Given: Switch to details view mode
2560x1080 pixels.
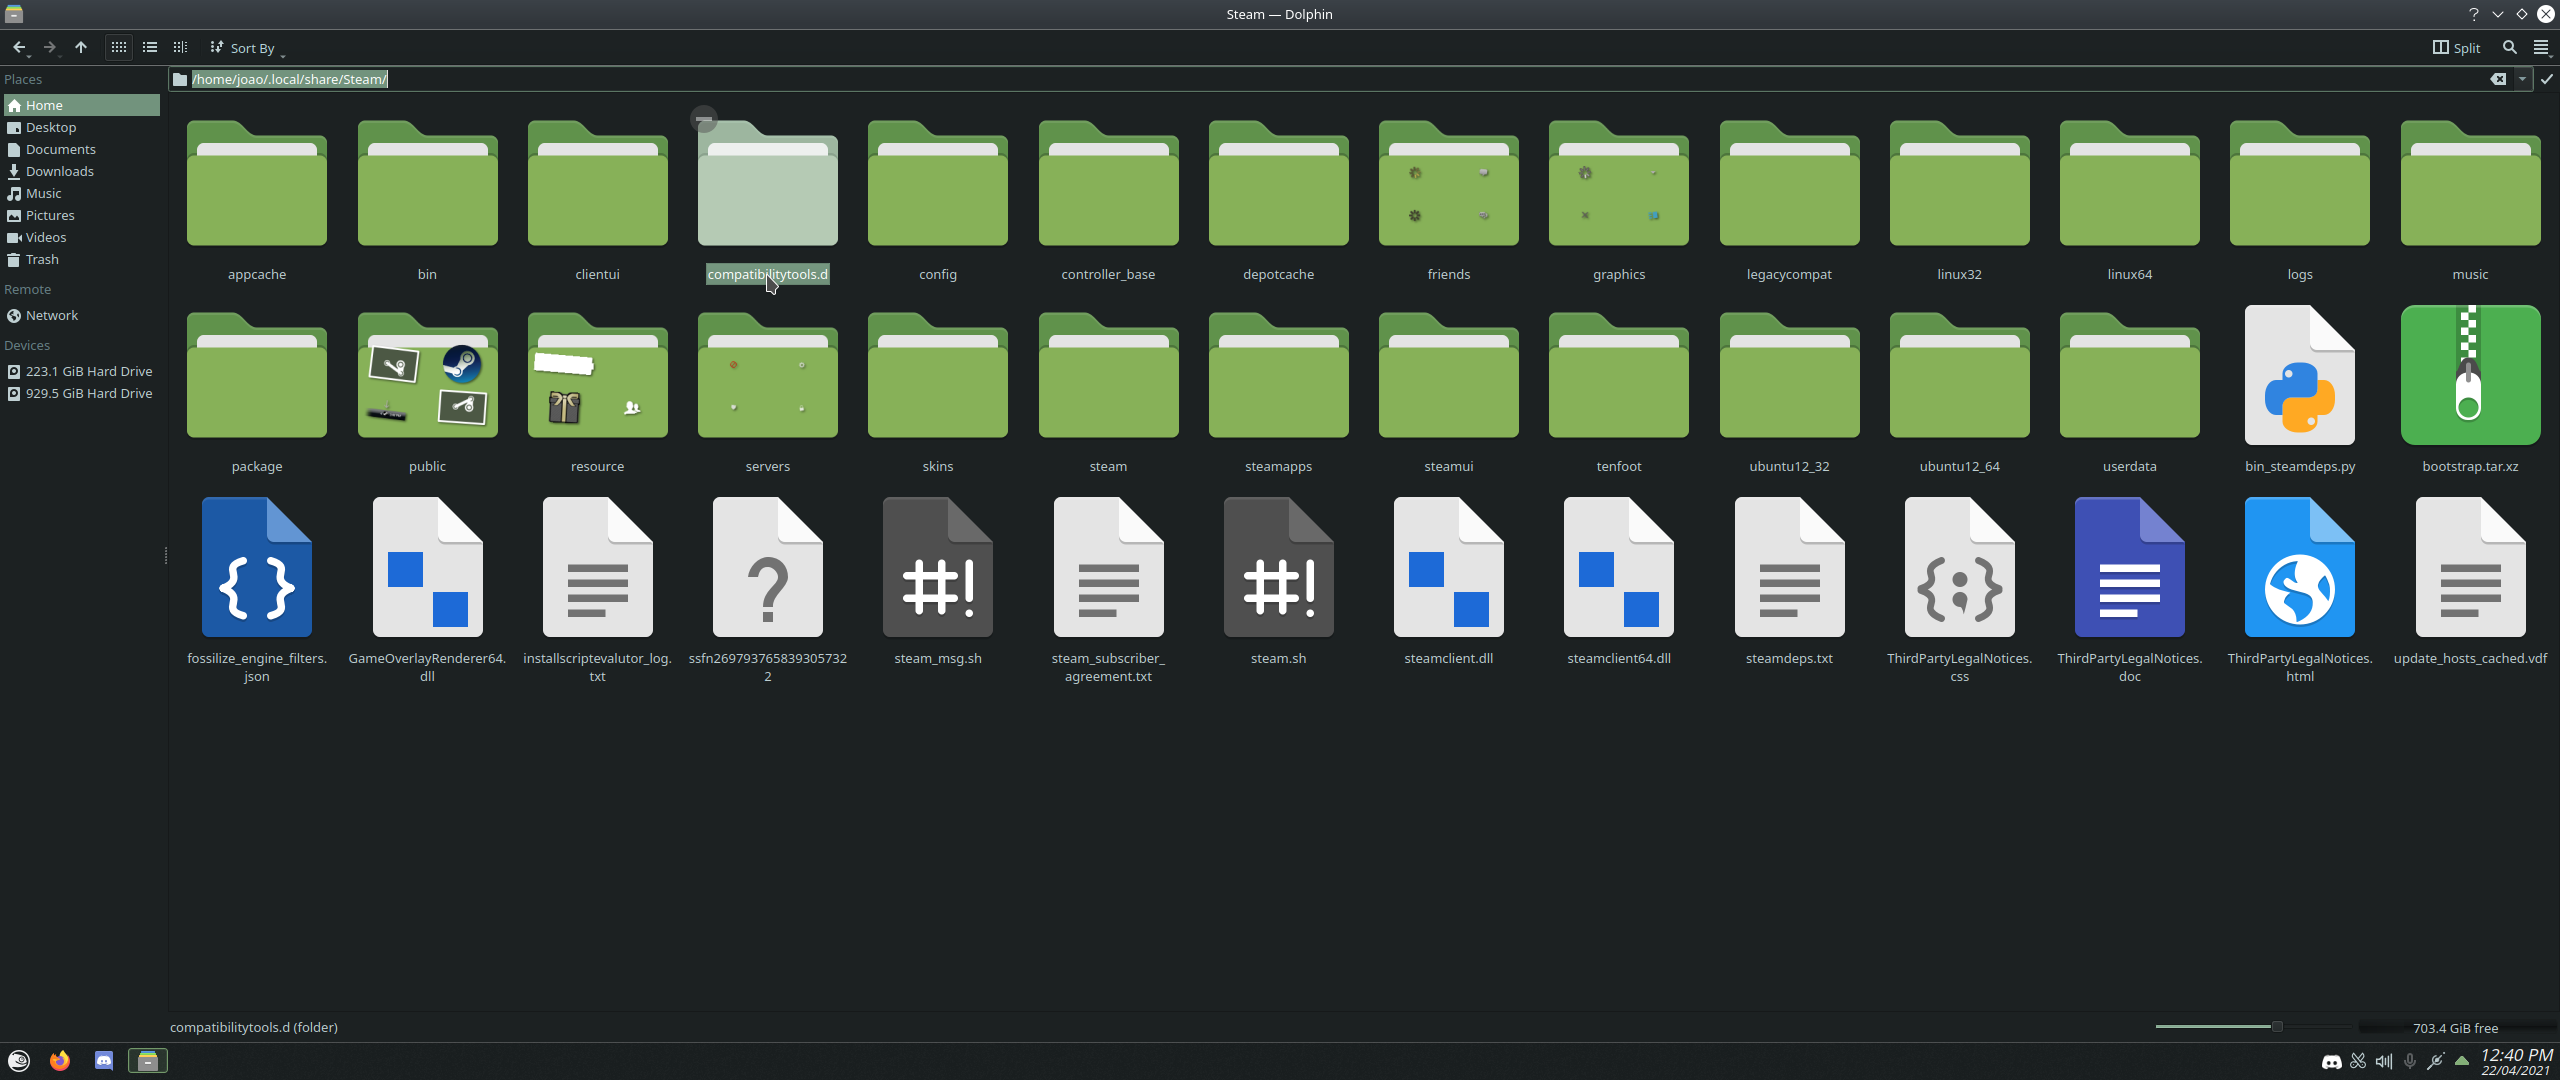Looking at the screenshot, I should pyautogui.click(x=180, y=47).
